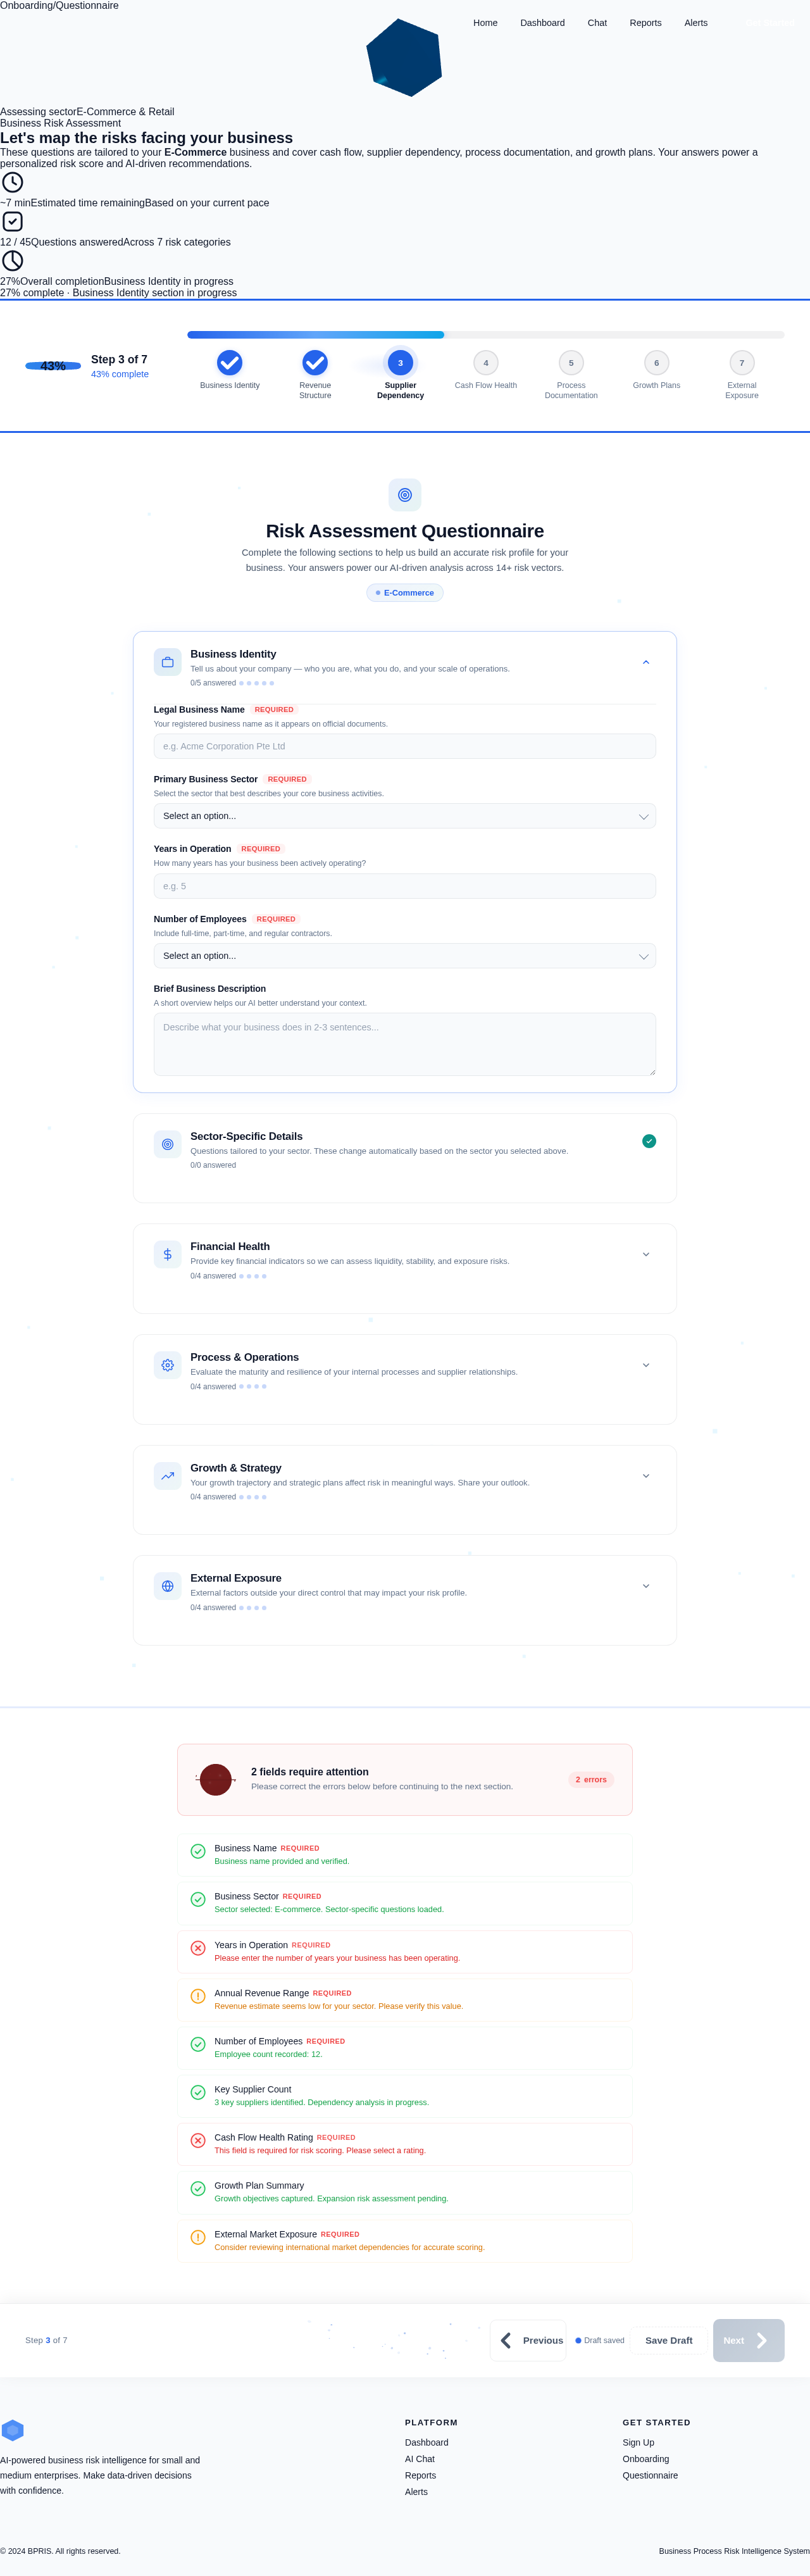810x2576 pixels.
Task: Click the green check for Key Supplier Count
Action: pyautogui.click(x=198, y=2092)
